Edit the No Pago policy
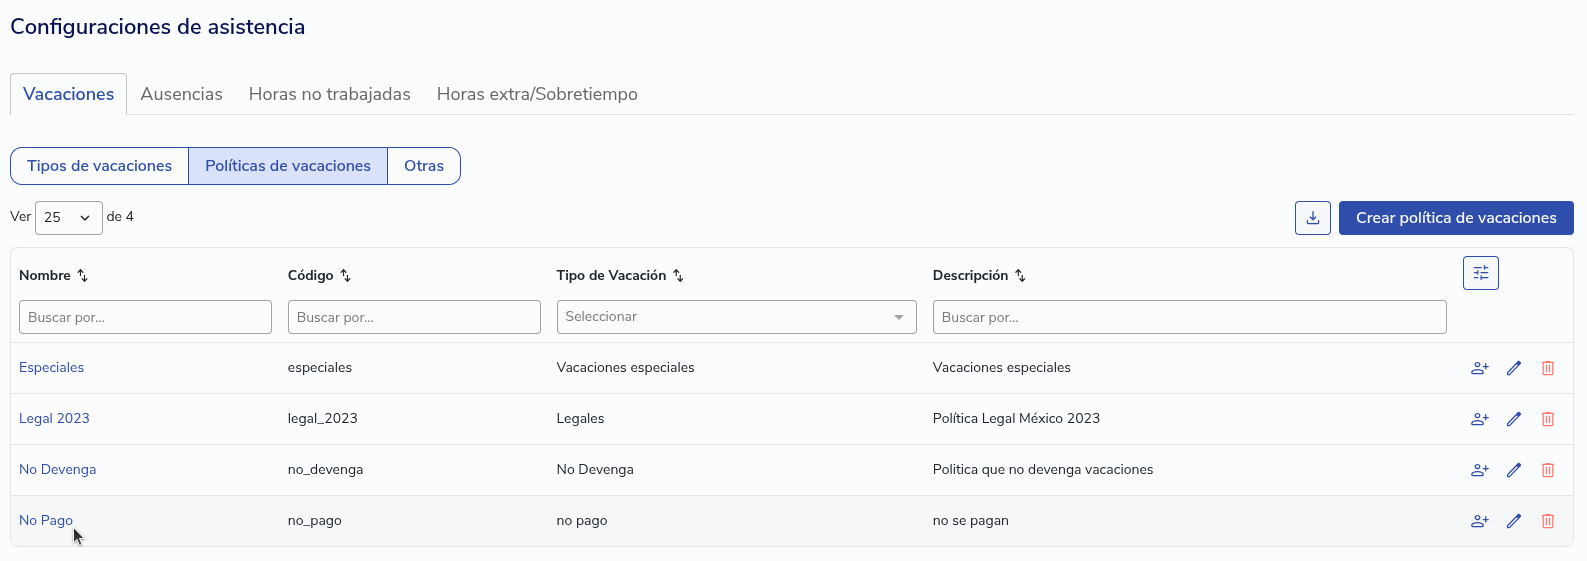The image size is (1587, 561). click(x=1514, y=521)
